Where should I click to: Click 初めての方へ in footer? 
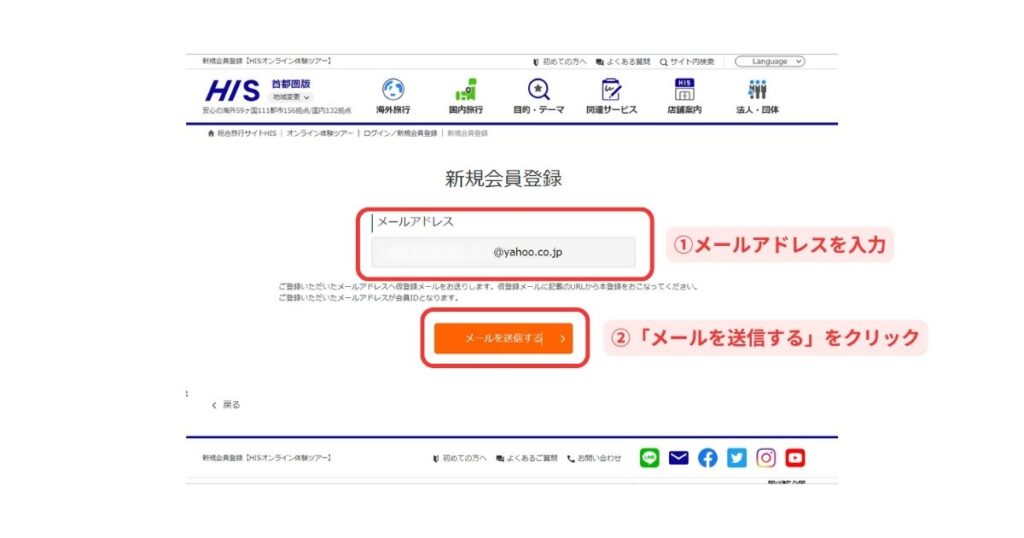(460, 458)
